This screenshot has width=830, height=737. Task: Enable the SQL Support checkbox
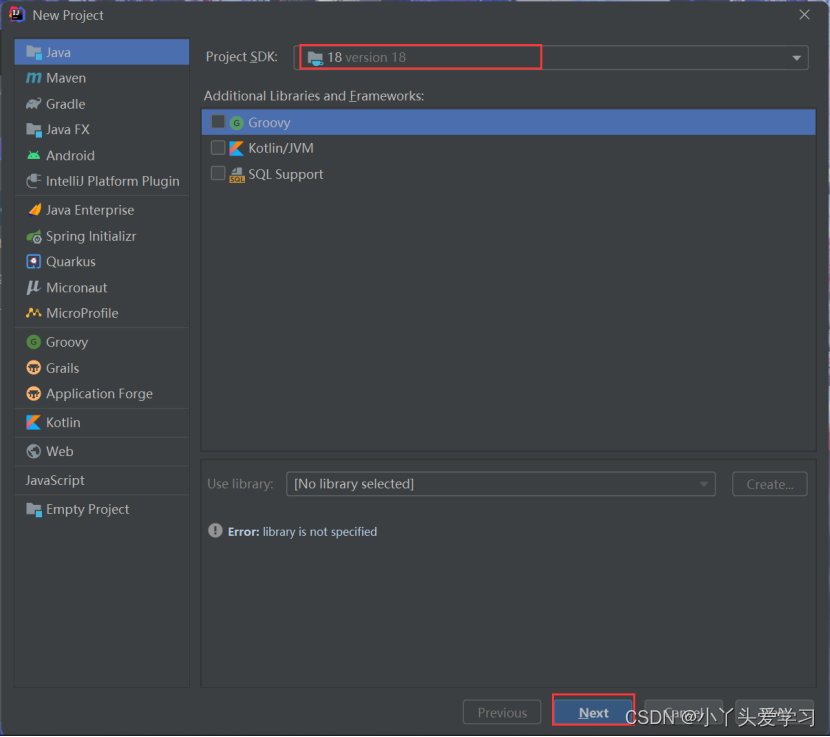click(x=218, y=173)
